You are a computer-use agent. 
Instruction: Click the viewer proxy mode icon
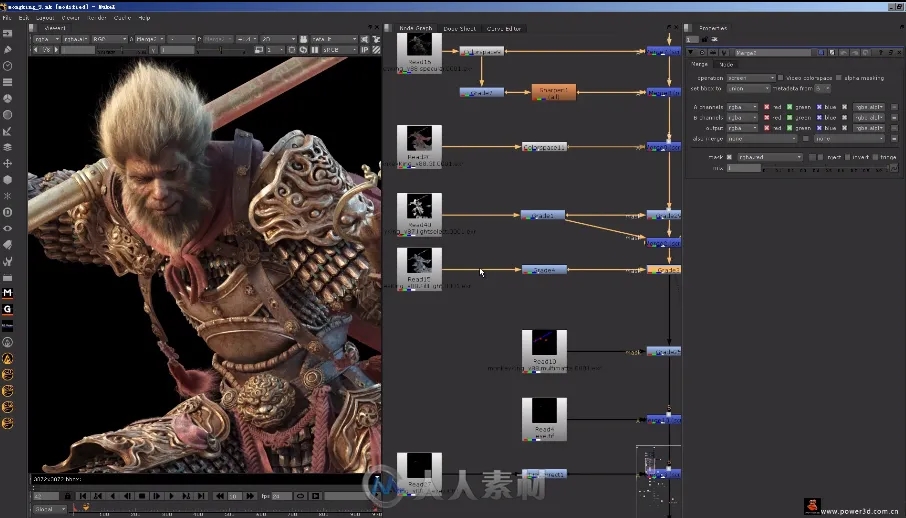pyautogui.click(x=259, y=50)
